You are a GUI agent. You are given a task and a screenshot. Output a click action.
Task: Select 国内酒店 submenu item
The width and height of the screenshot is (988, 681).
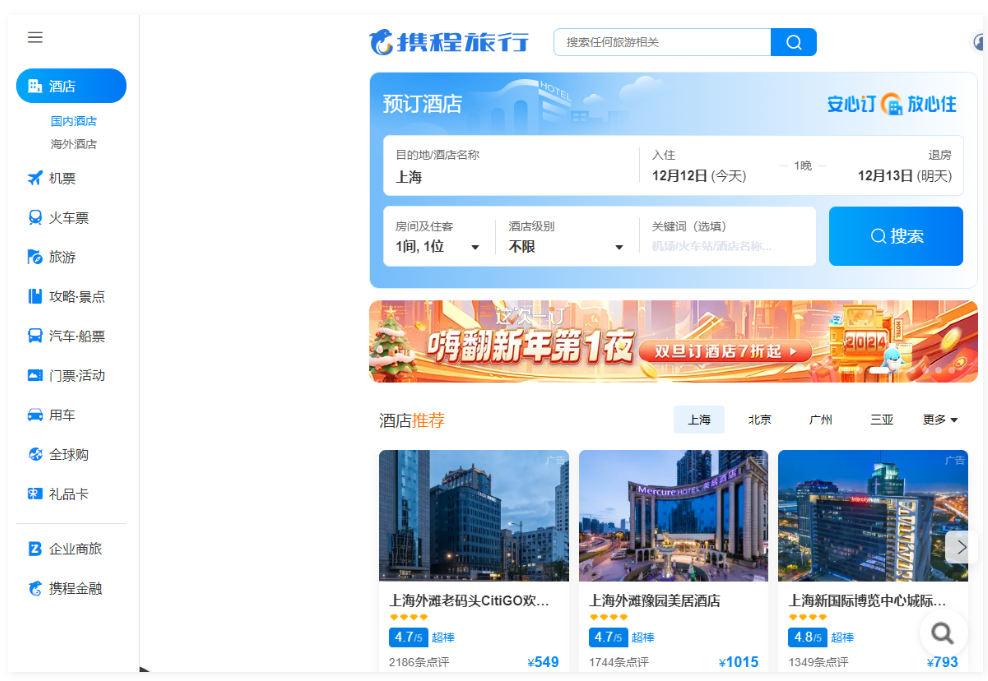pyautogui.click(x=74, y=121)
